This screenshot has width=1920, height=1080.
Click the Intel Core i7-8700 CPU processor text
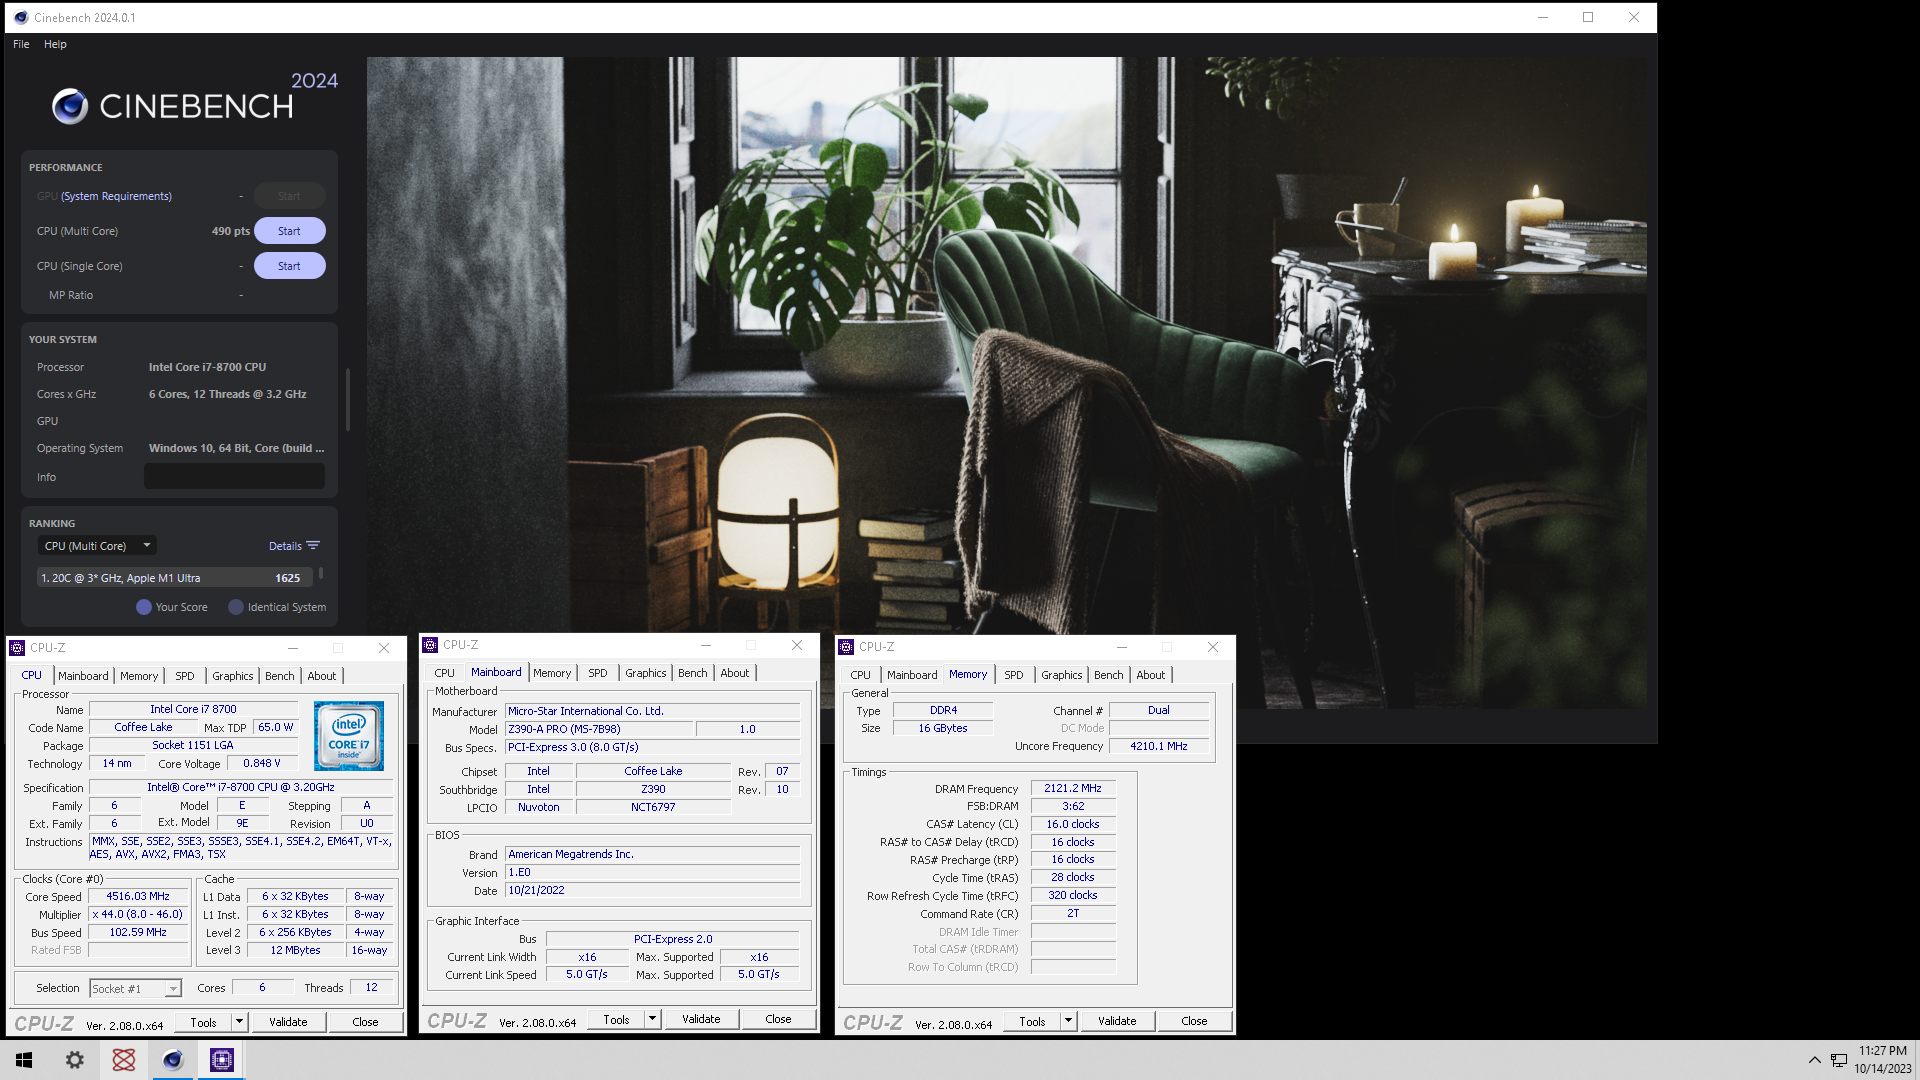[x=208, y=367]
